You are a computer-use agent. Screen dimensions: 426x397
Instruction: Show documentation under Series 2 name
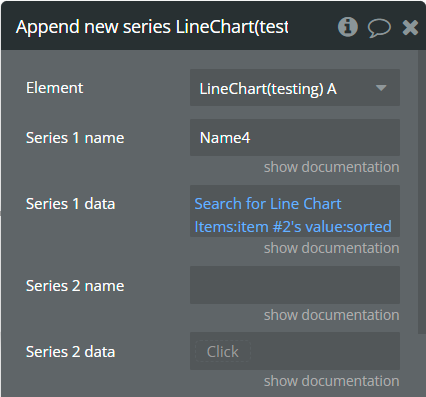331,315
